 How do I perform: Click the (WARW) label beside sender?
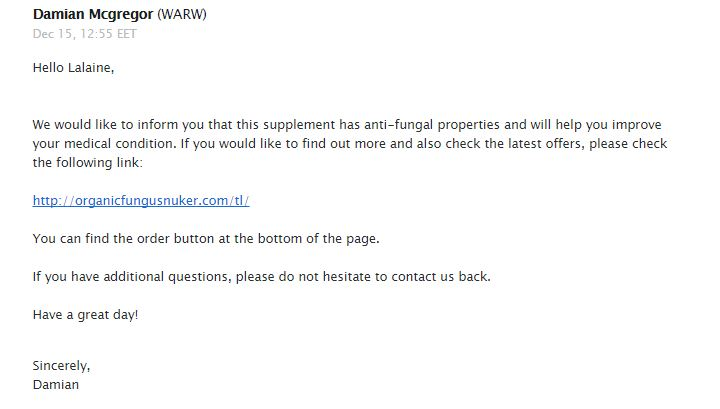click(182, 14)
